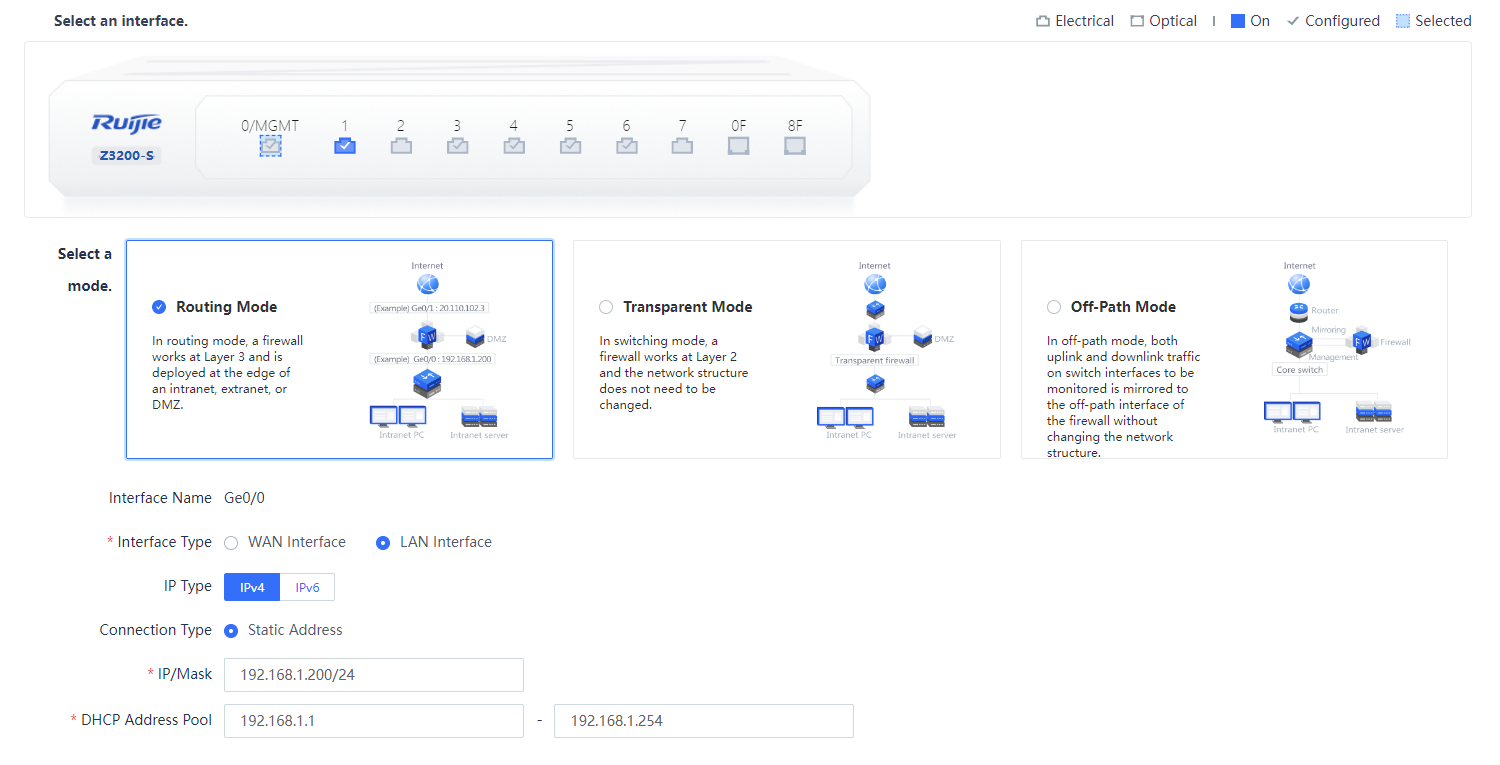1500x765 pixels.
Task: Click the Z3200-S model label
Action: tap(126, 156)
